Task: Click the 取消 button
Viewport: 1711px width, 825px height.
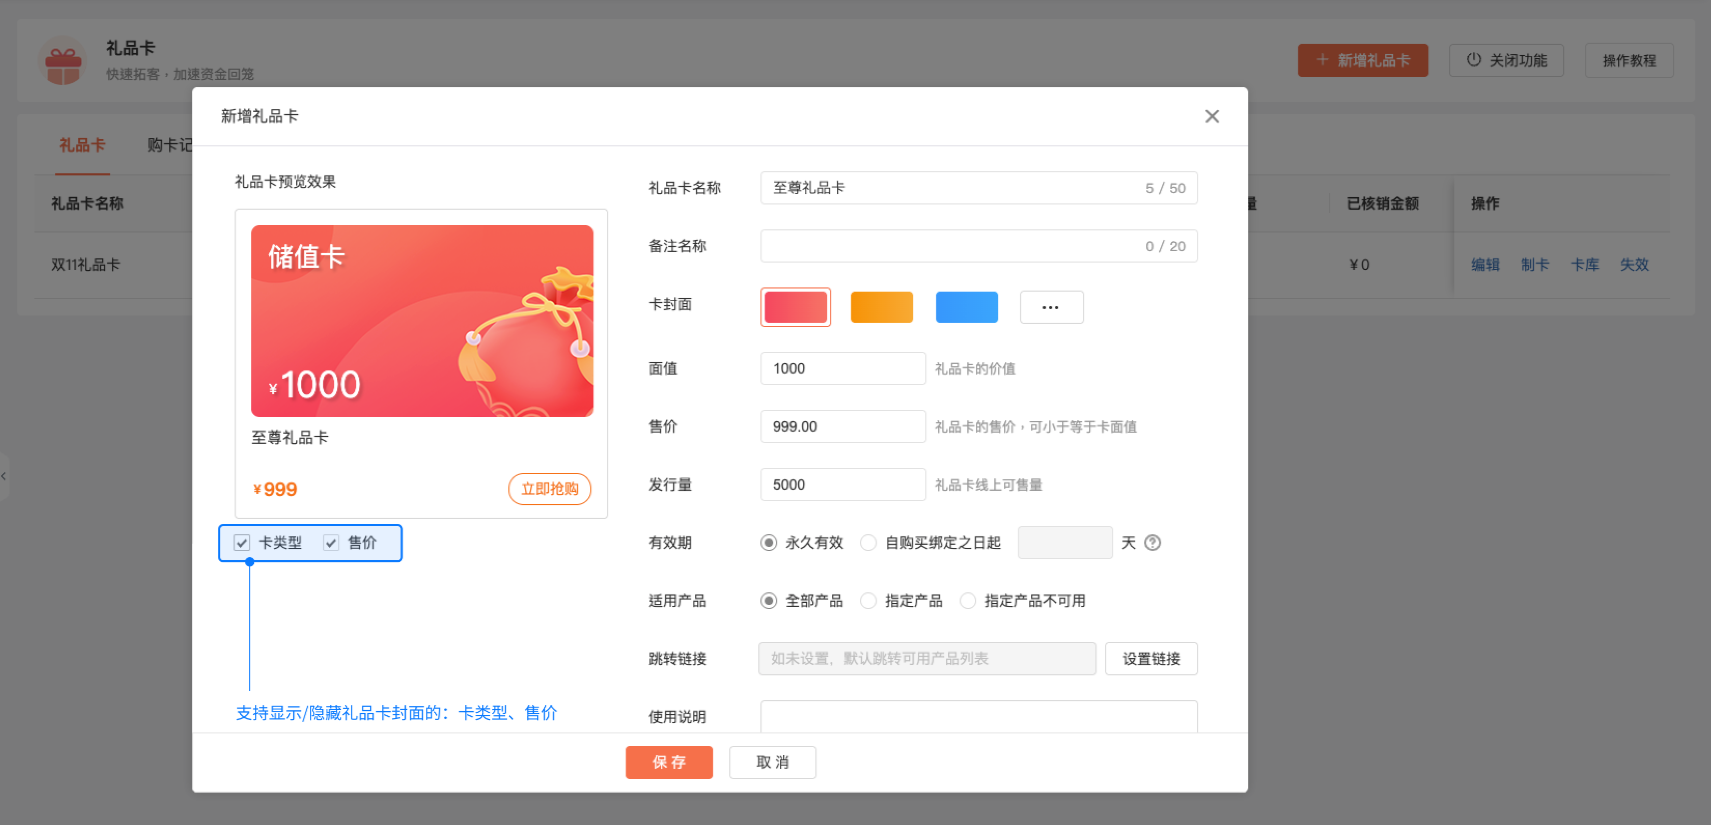Action: pyautogui.click(x=772, y=762)
